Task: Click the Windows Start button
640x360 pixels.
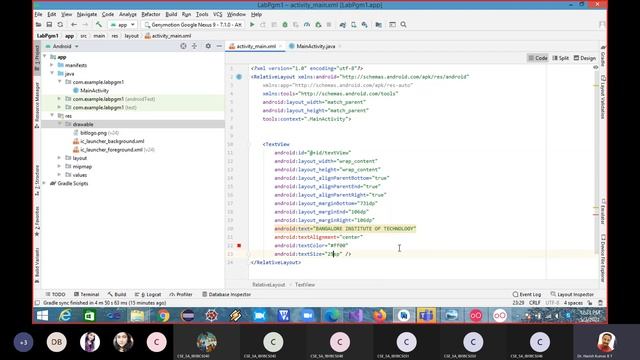Action: 42,316
